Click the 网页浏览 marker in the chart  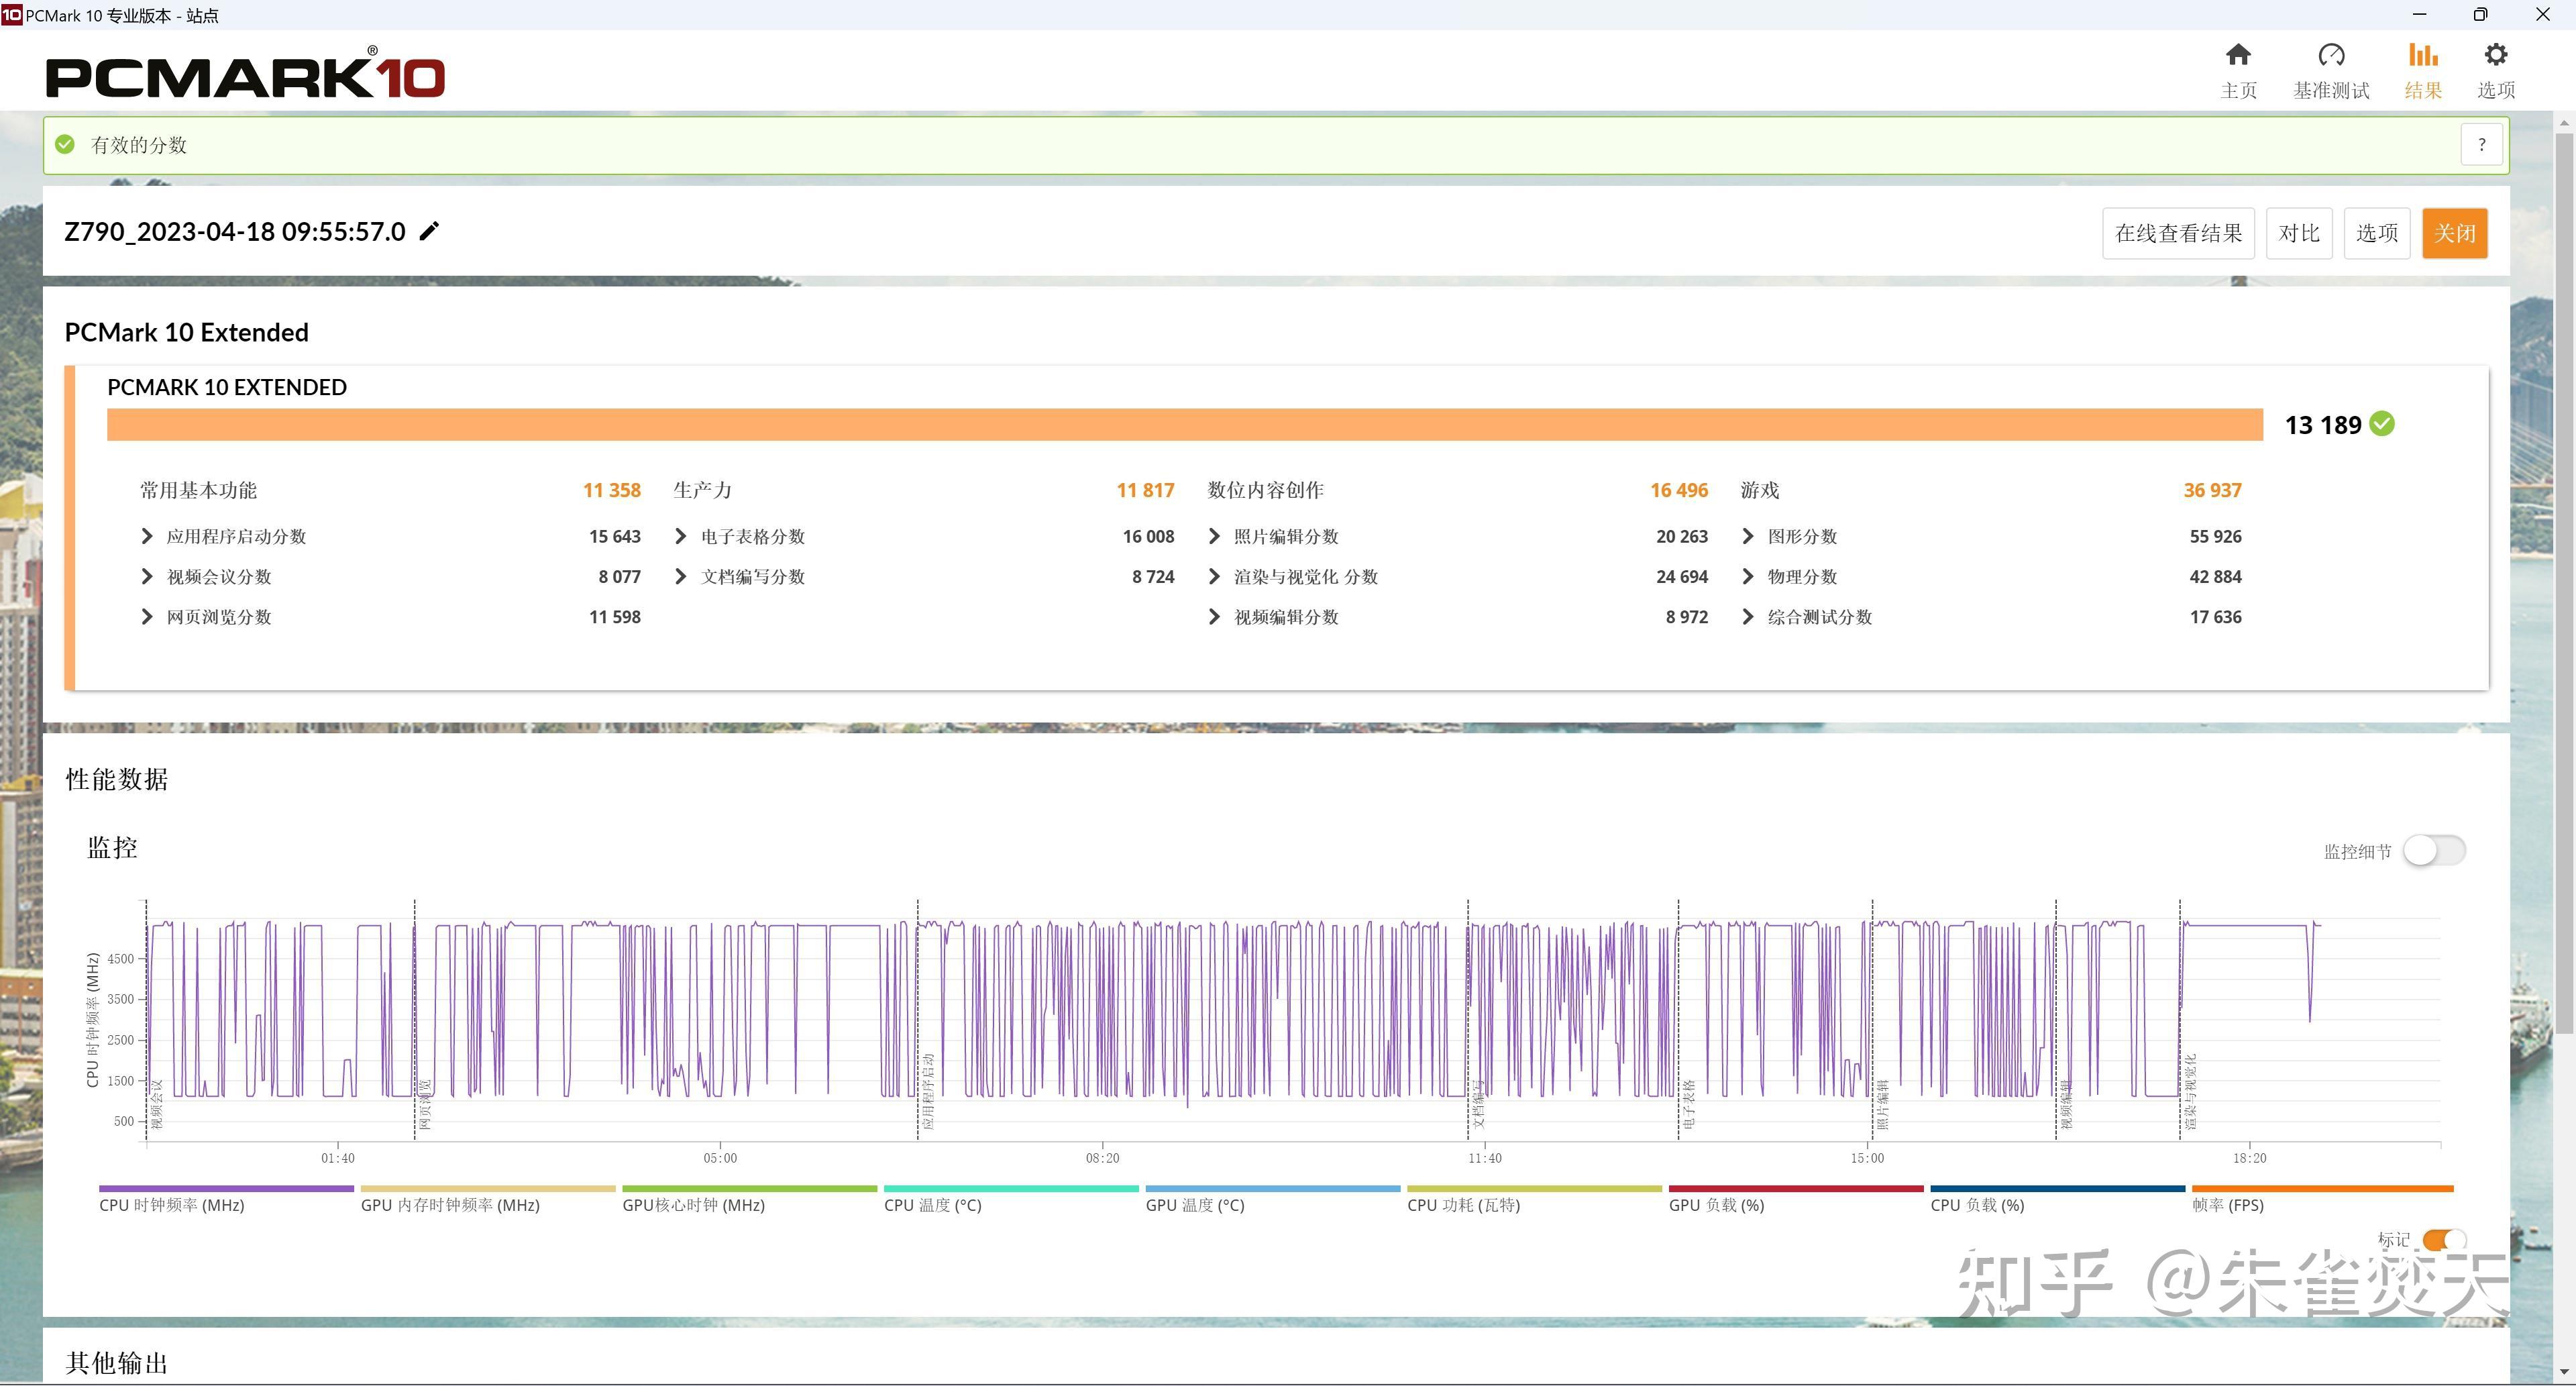pyautogui.click(x=424, y=1104)
